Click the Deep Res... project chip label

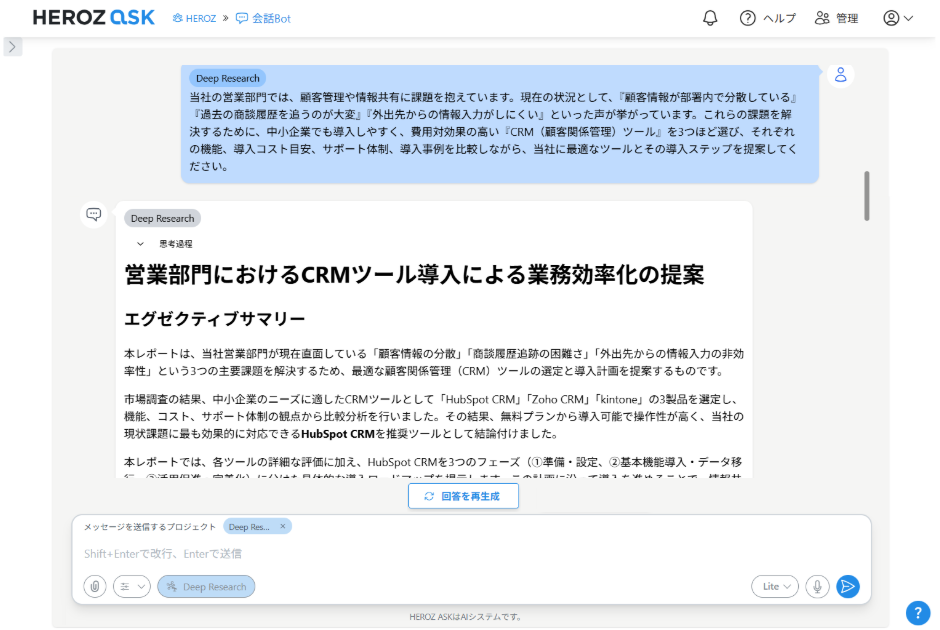(x=249, y=527)
